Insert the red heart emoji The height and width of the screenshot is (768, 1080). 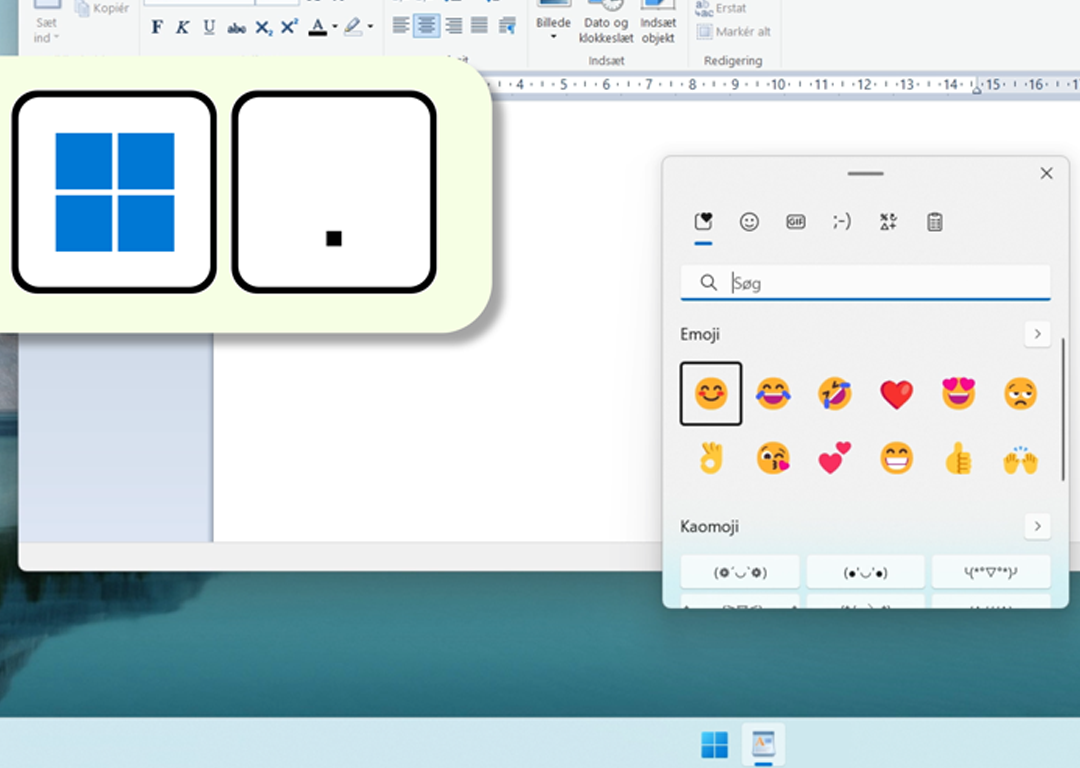coord(897,394)
